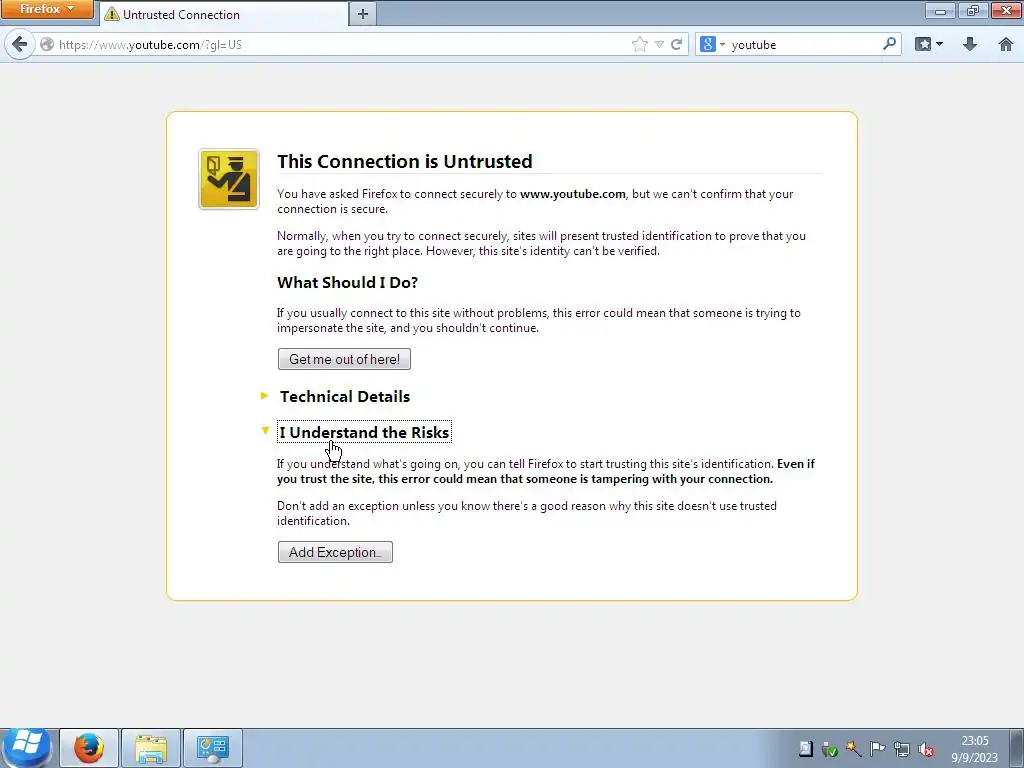
Task: Select the Untrusted Connection tab
Action: (x=224, y=14)
